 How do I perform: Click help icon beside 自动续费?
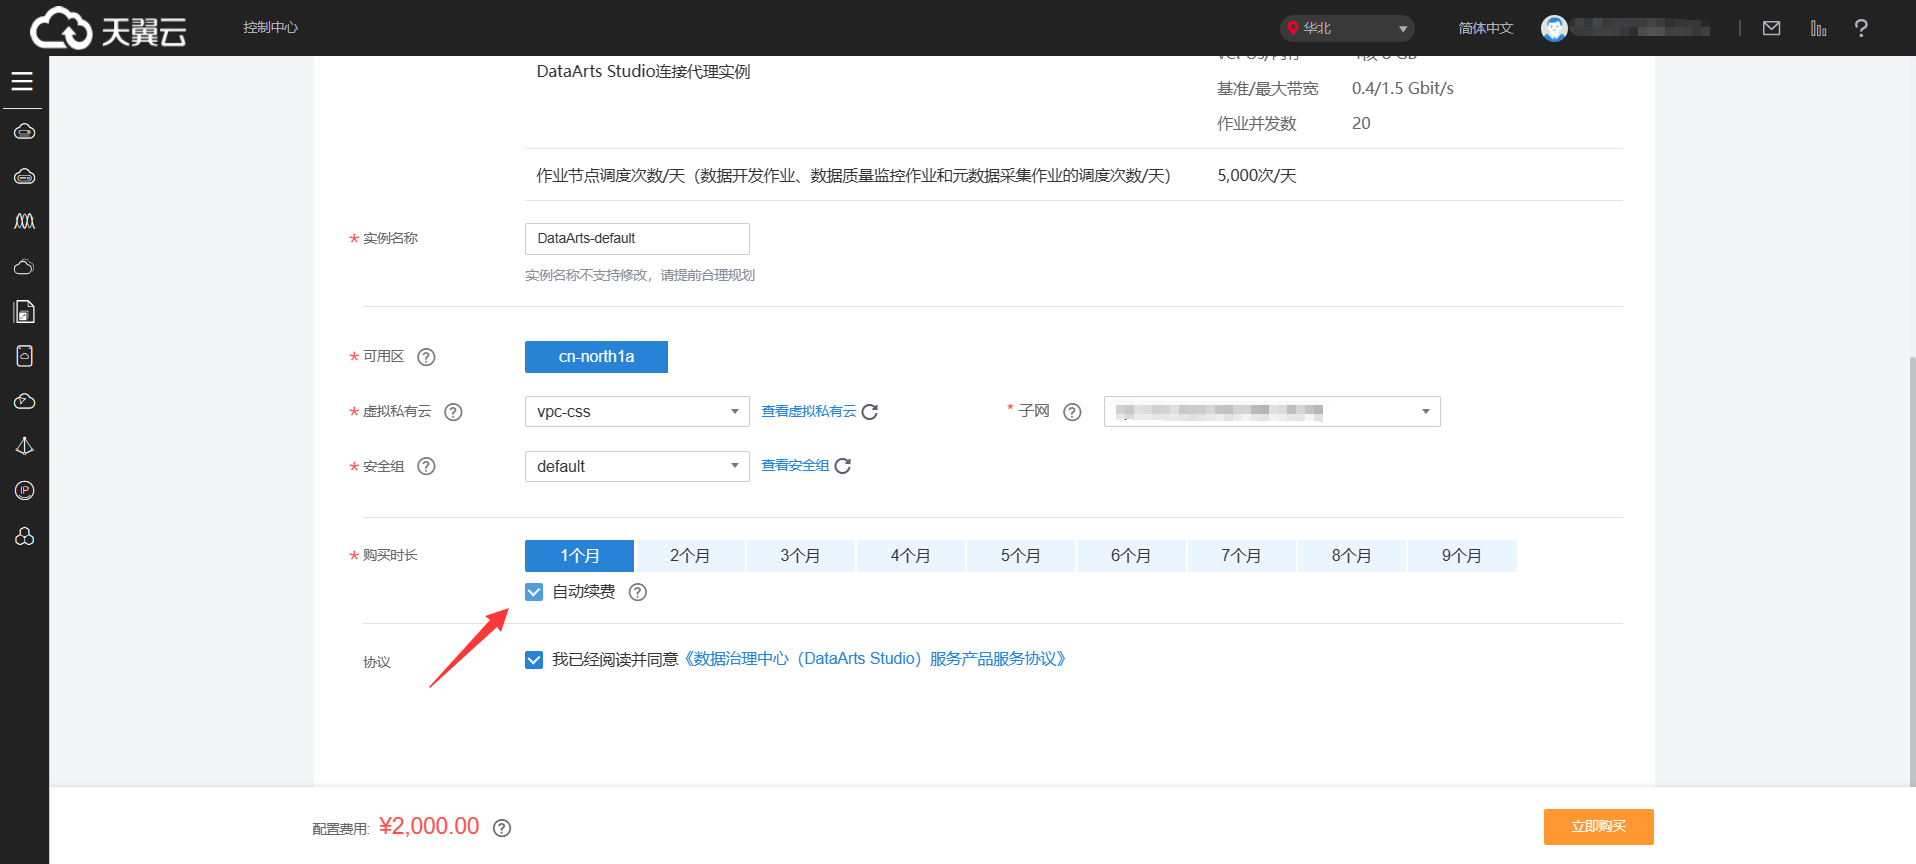(x=638, y=592)
